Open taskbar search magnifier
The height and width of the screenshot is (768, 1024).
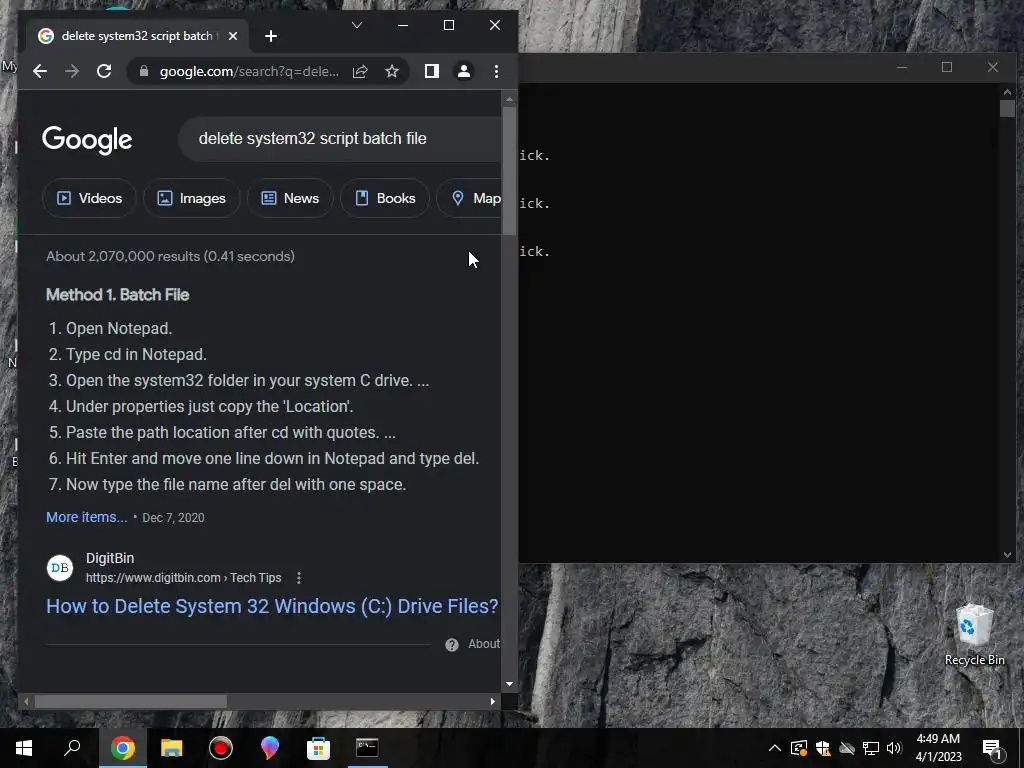(x=72, y=748)
